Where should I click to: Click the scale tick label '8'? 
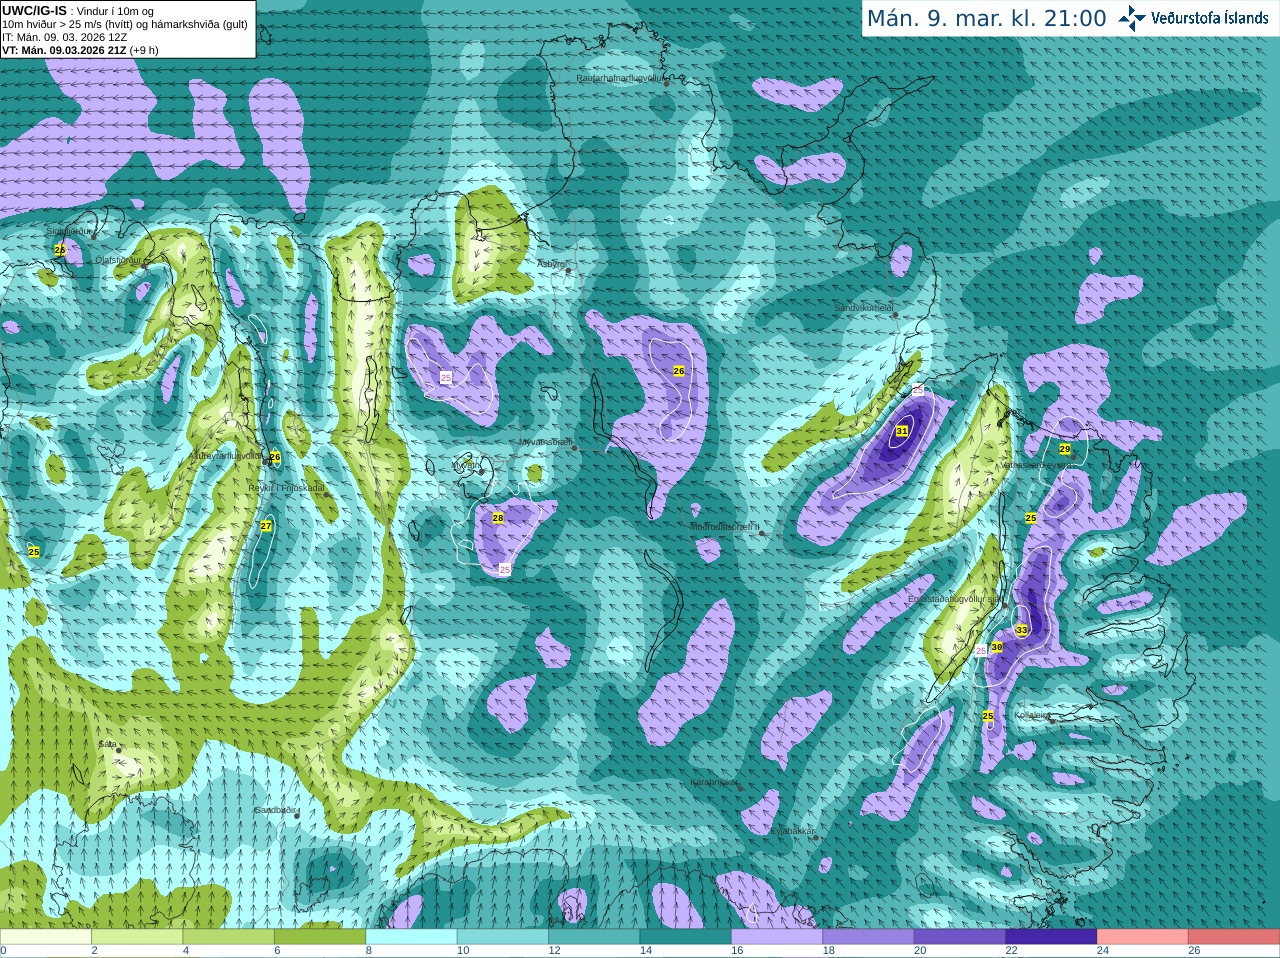point(369,951)
